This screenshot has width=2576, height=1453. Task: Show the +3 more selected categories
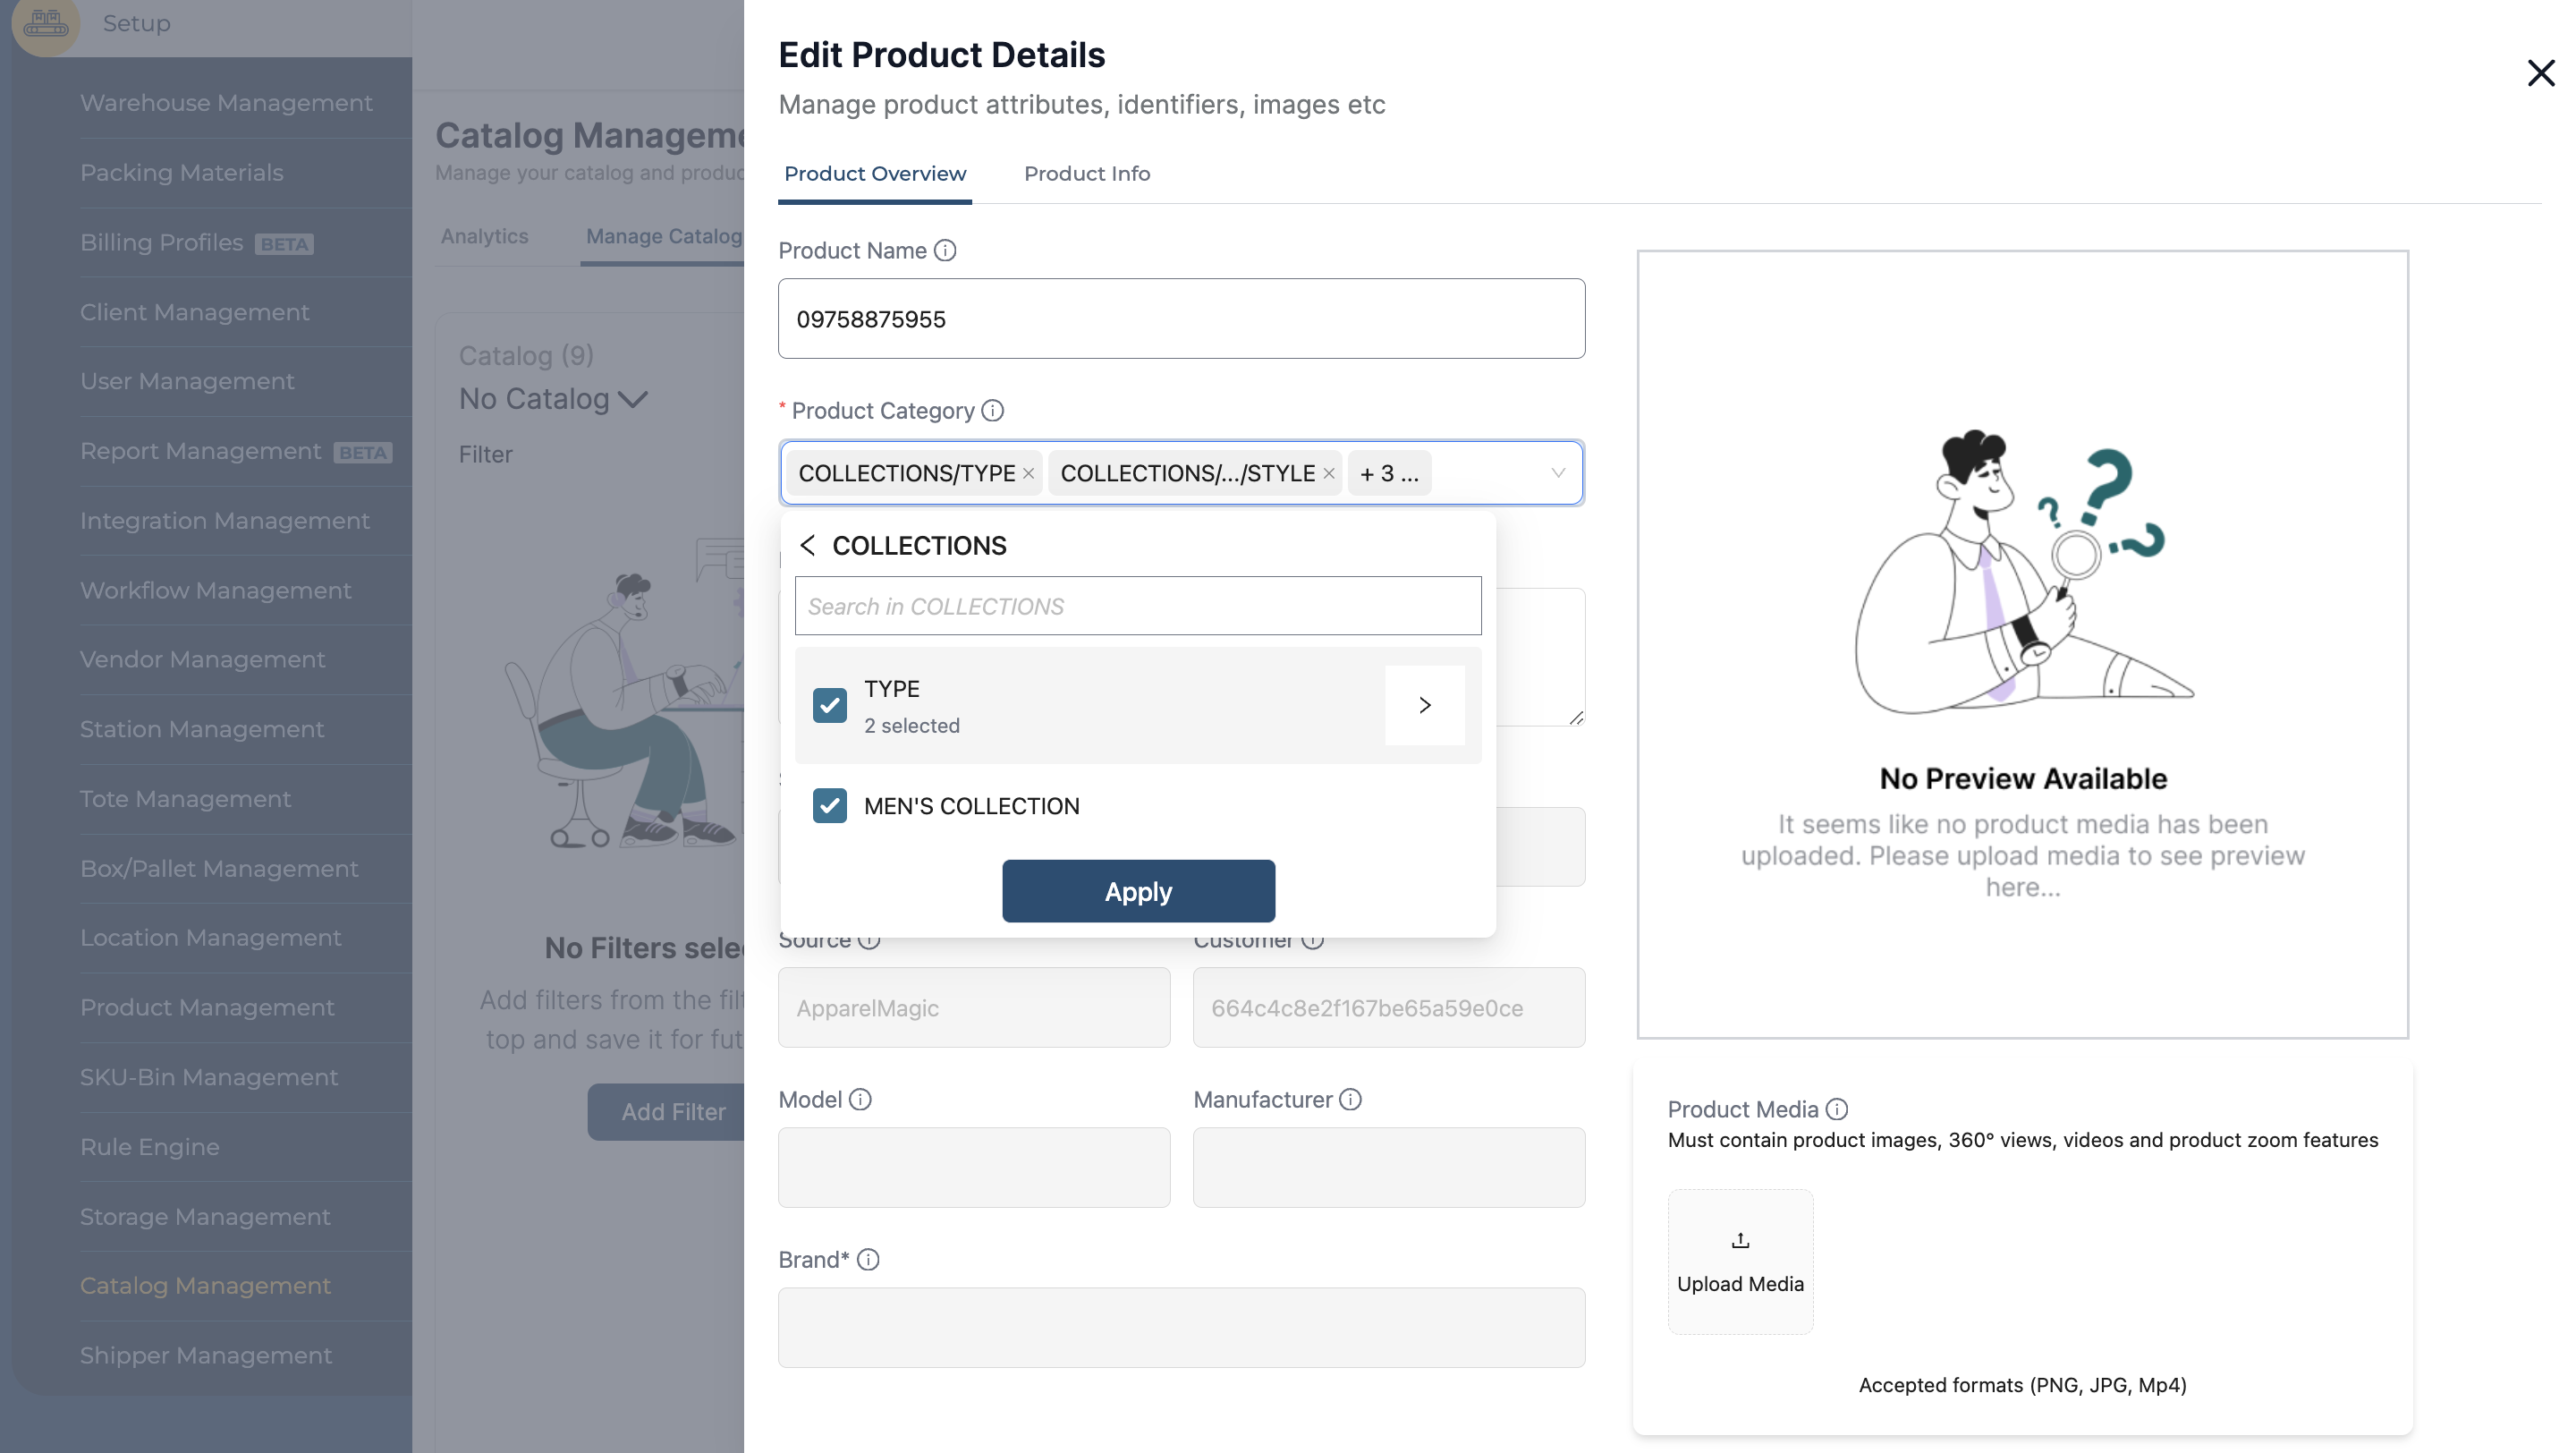[1389, 474]
